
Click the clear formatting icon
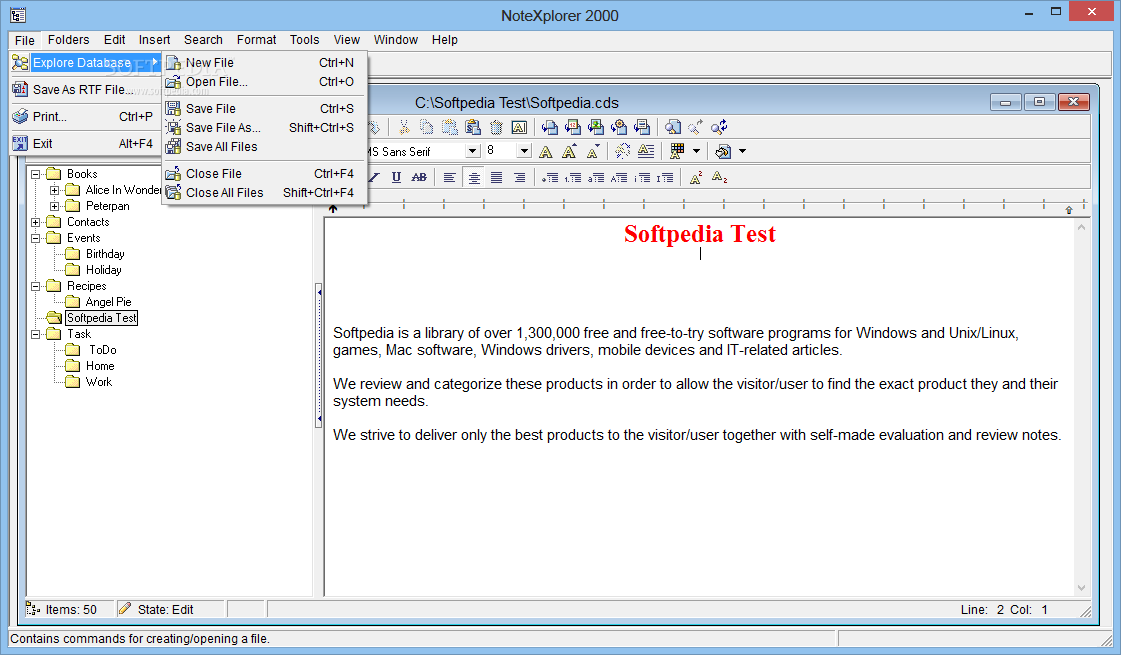(x=623, y=151)
